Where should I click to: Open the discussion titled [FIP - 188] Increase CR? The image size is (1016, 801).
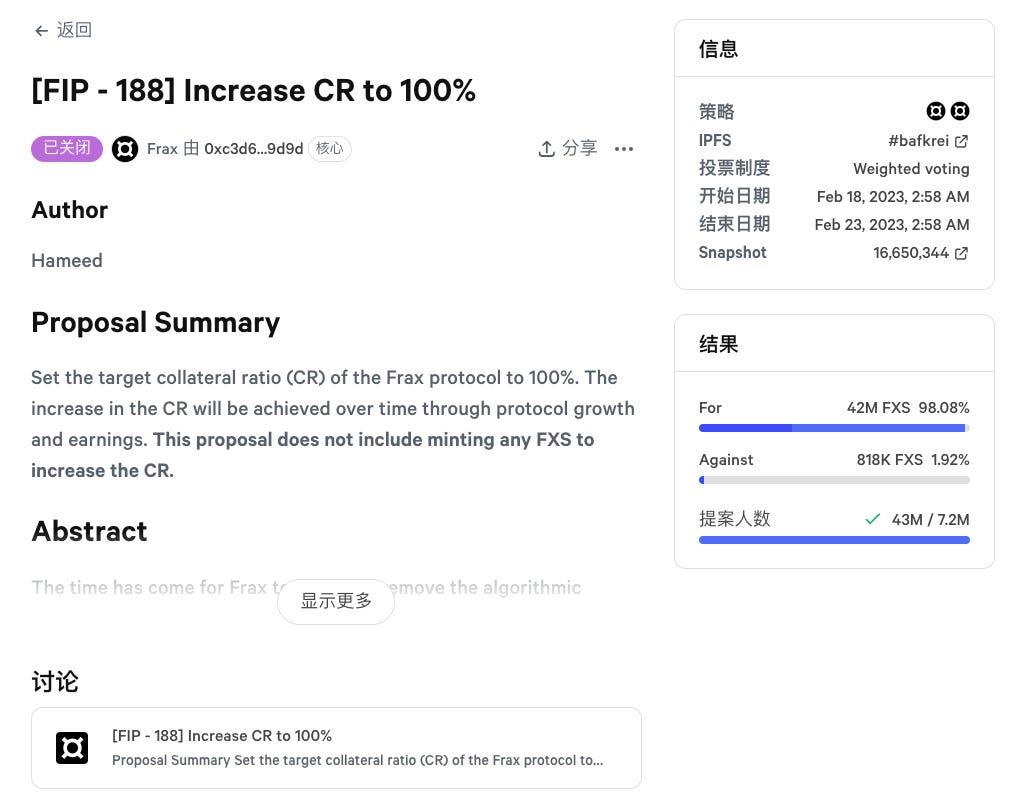(222, 736)
